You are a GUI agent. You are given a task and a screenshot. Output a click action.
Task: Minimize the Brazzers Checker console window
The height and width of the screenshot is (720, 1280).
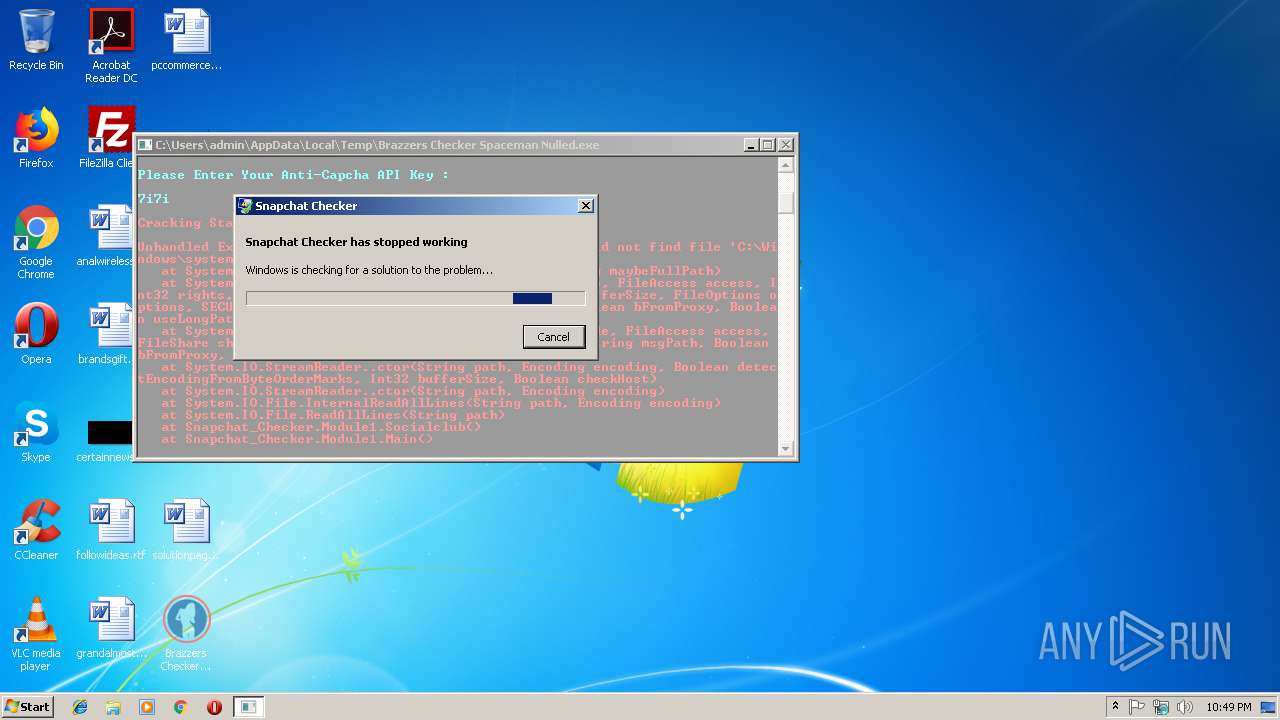pos(751,145)
